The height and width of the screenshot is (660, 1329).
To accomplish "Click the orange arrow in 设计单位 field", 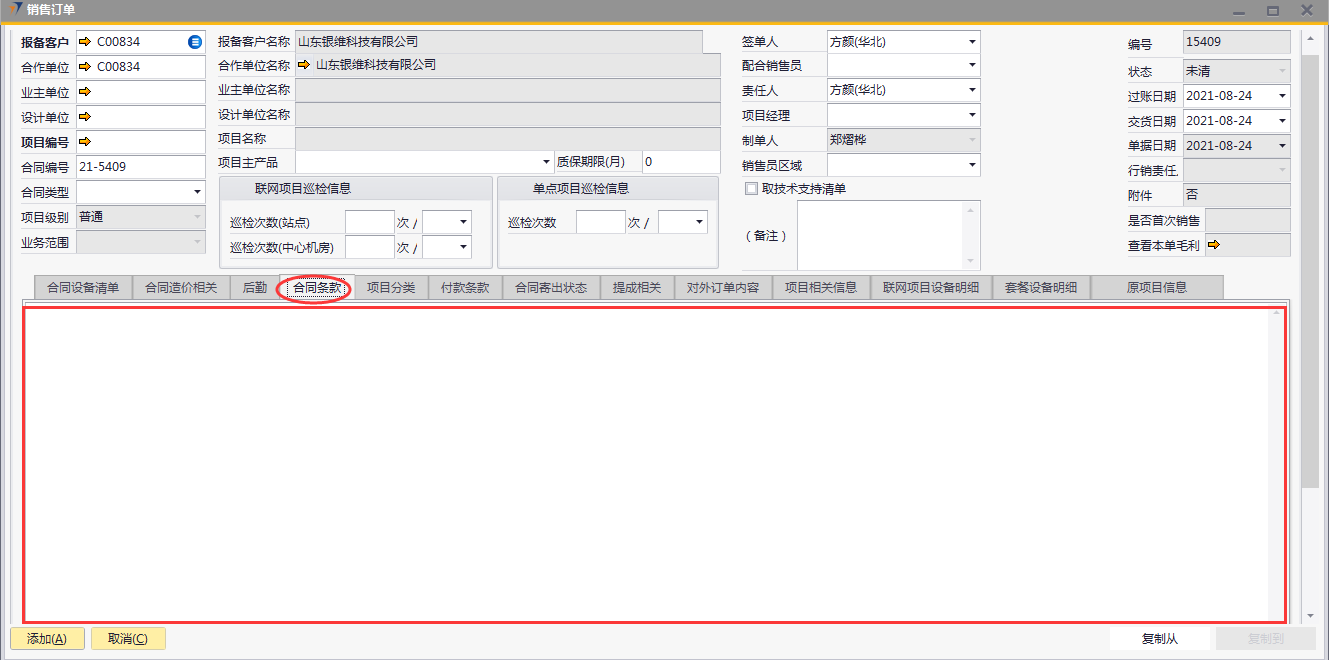I will tap(85, 117).
